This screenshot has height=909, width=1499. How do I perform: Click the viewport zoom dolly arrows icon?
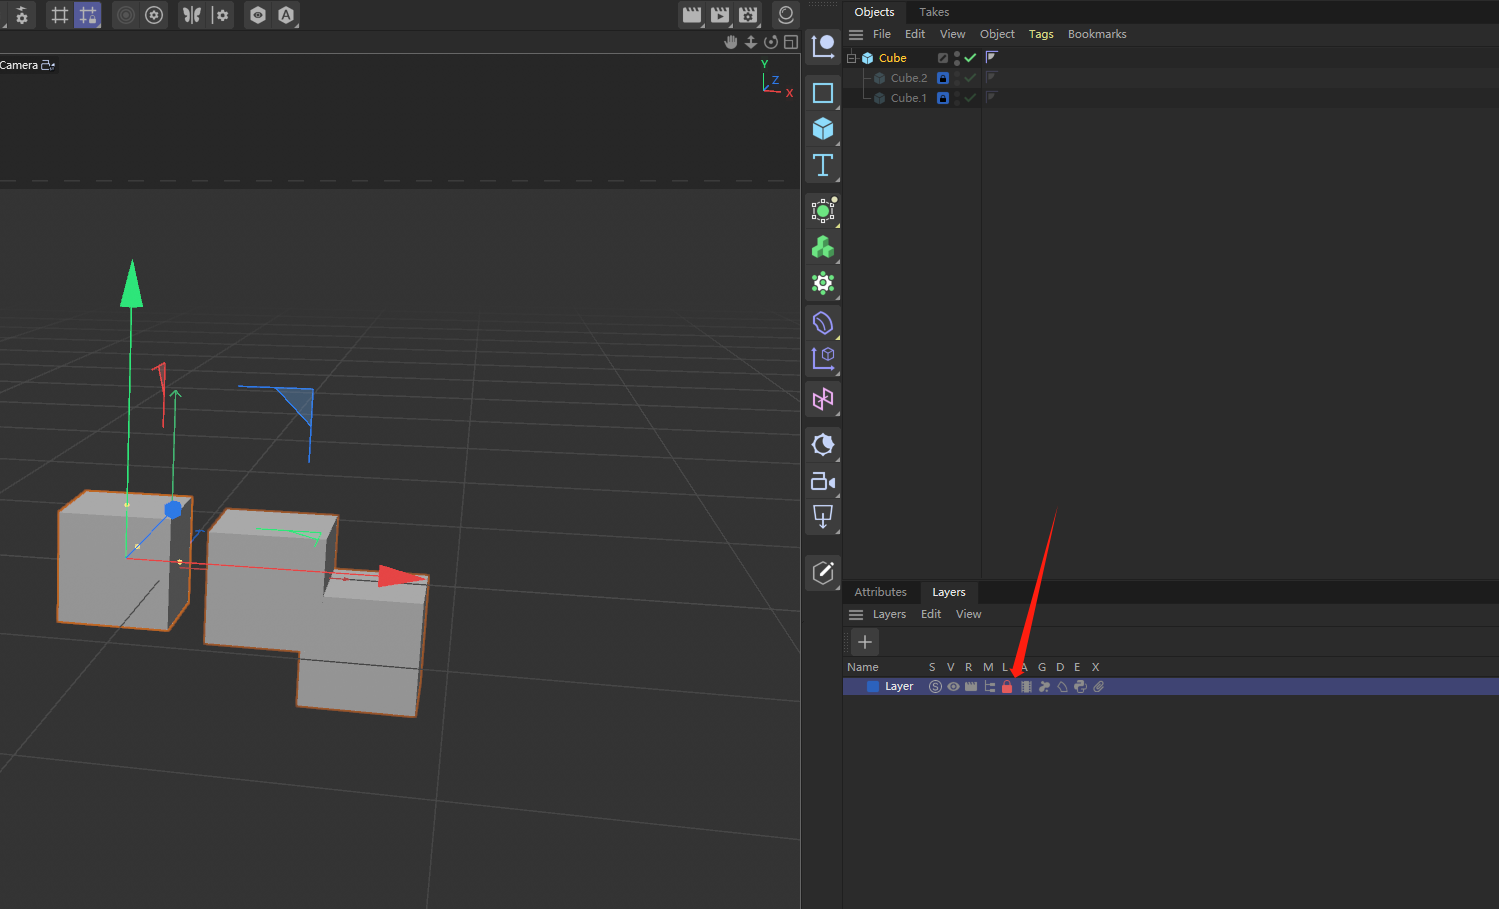(751, 42)
